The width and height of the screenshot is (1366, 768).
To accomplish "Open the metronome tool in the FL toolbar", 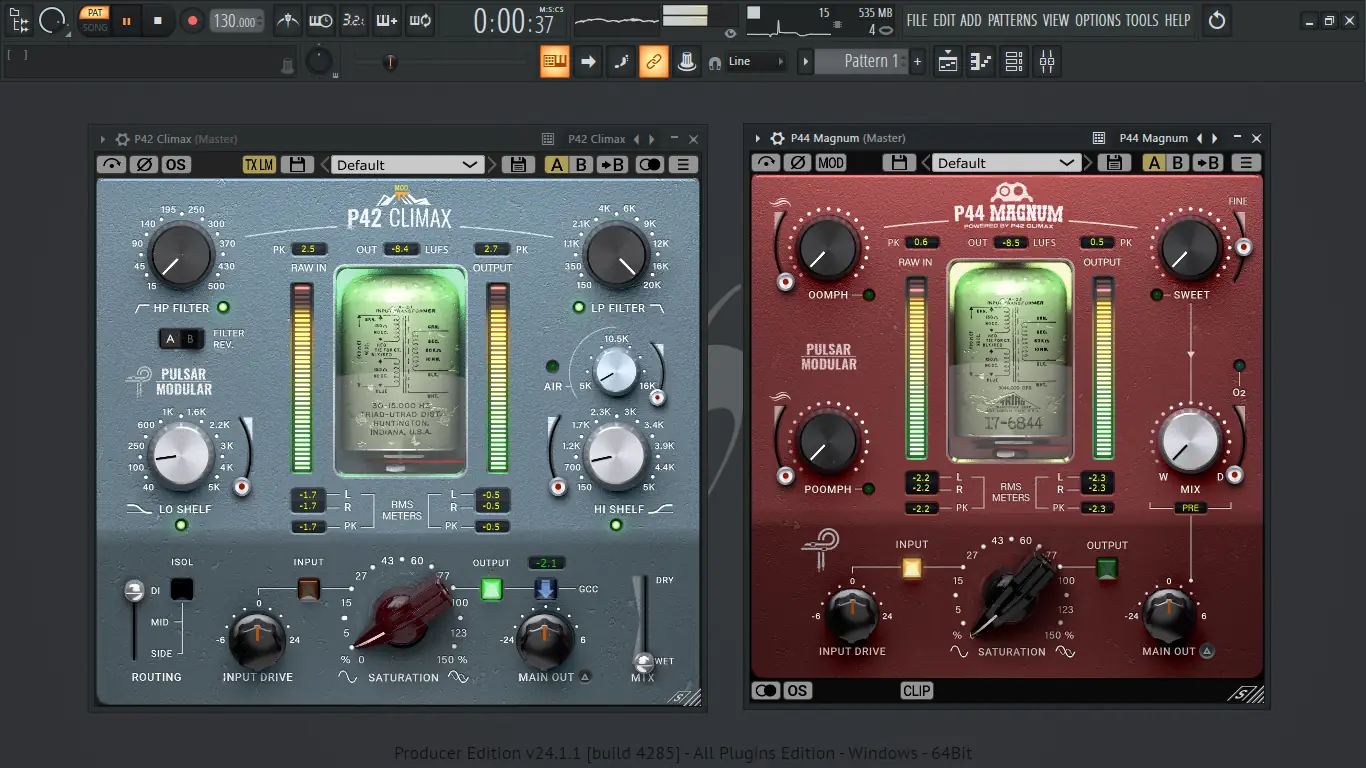I will pyautogui.click(x=288, y=20).
